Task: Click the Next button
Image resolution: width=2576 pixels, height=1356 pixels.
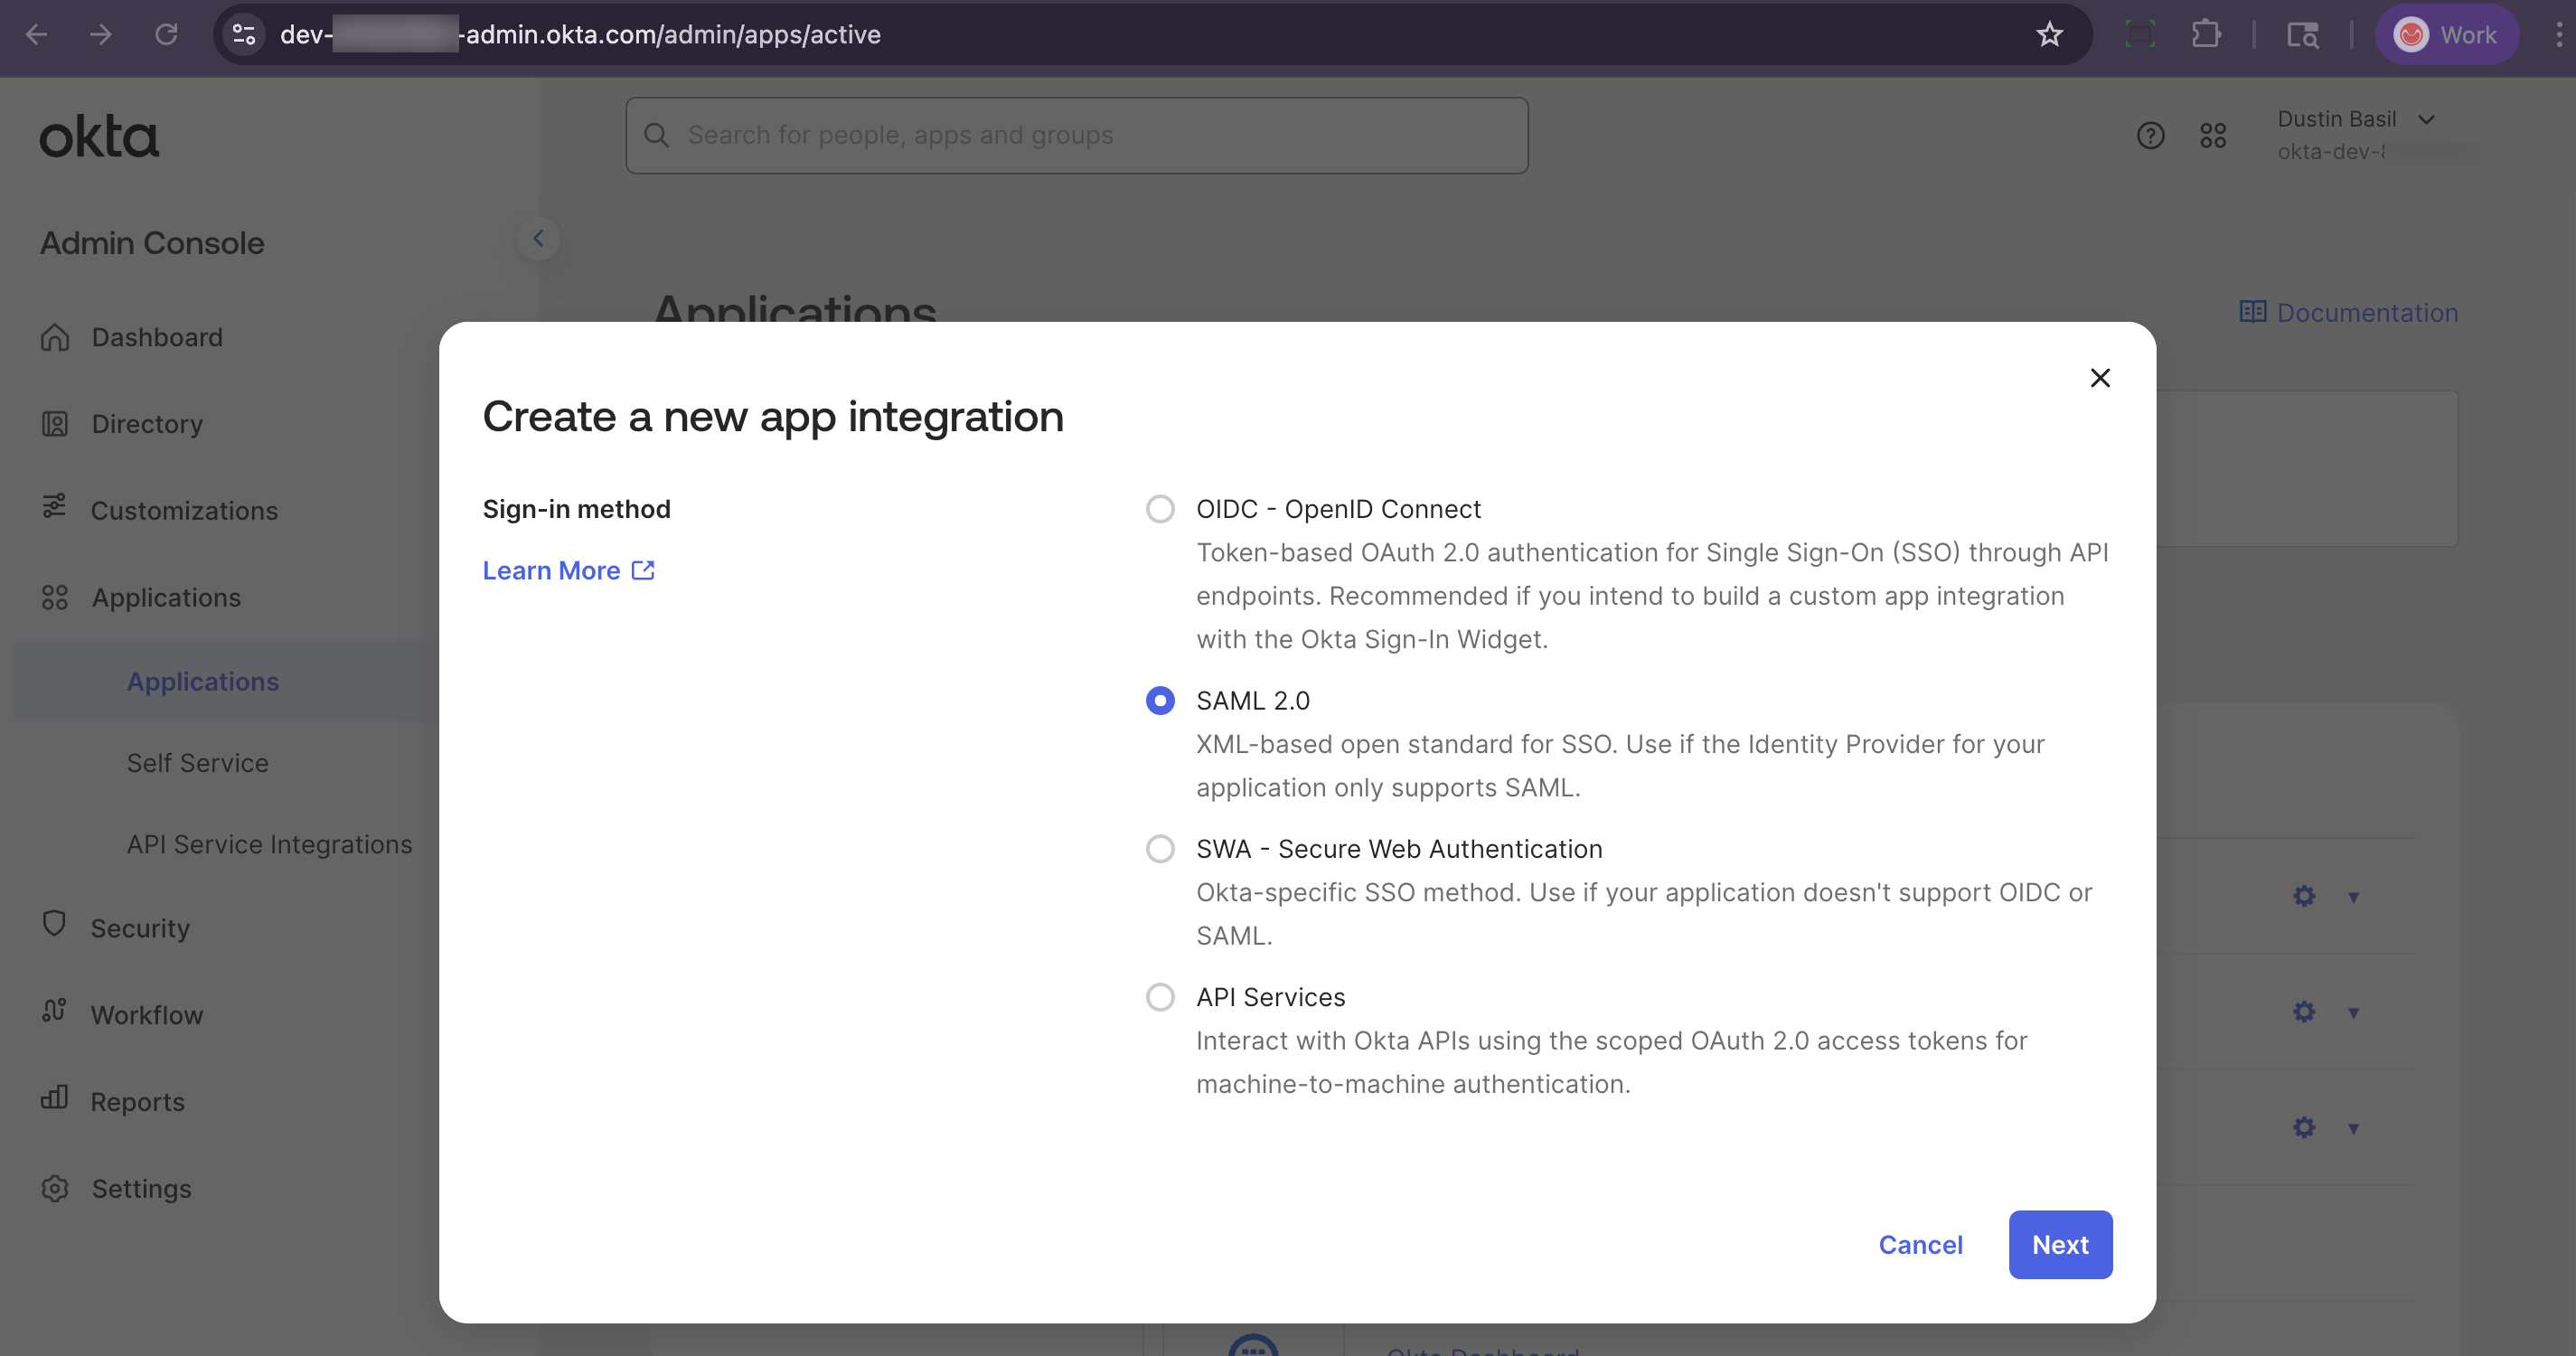Action: tap(2060, 1244)
